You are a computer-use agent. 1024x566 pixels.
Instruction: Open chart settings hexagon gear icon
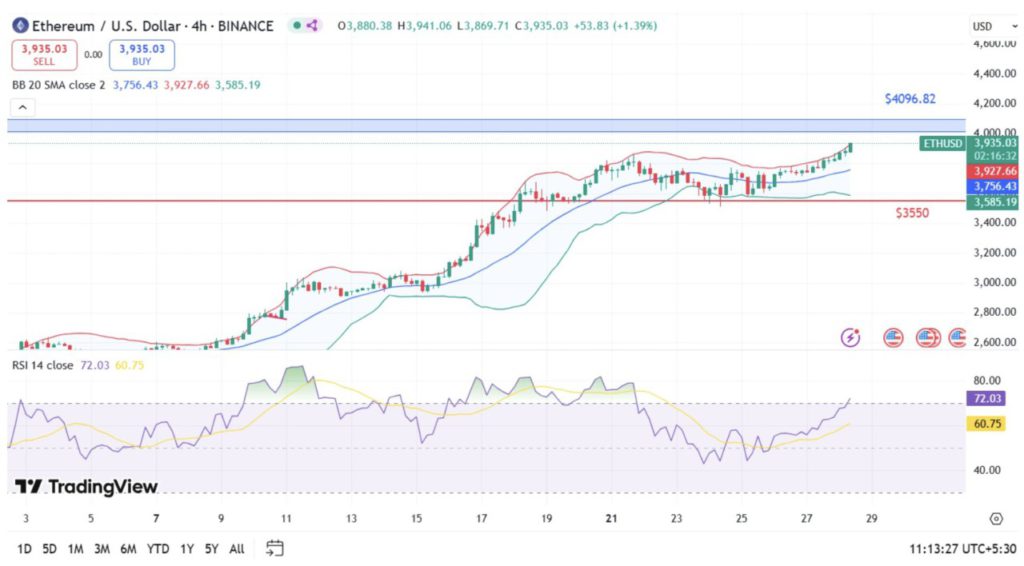995,518
